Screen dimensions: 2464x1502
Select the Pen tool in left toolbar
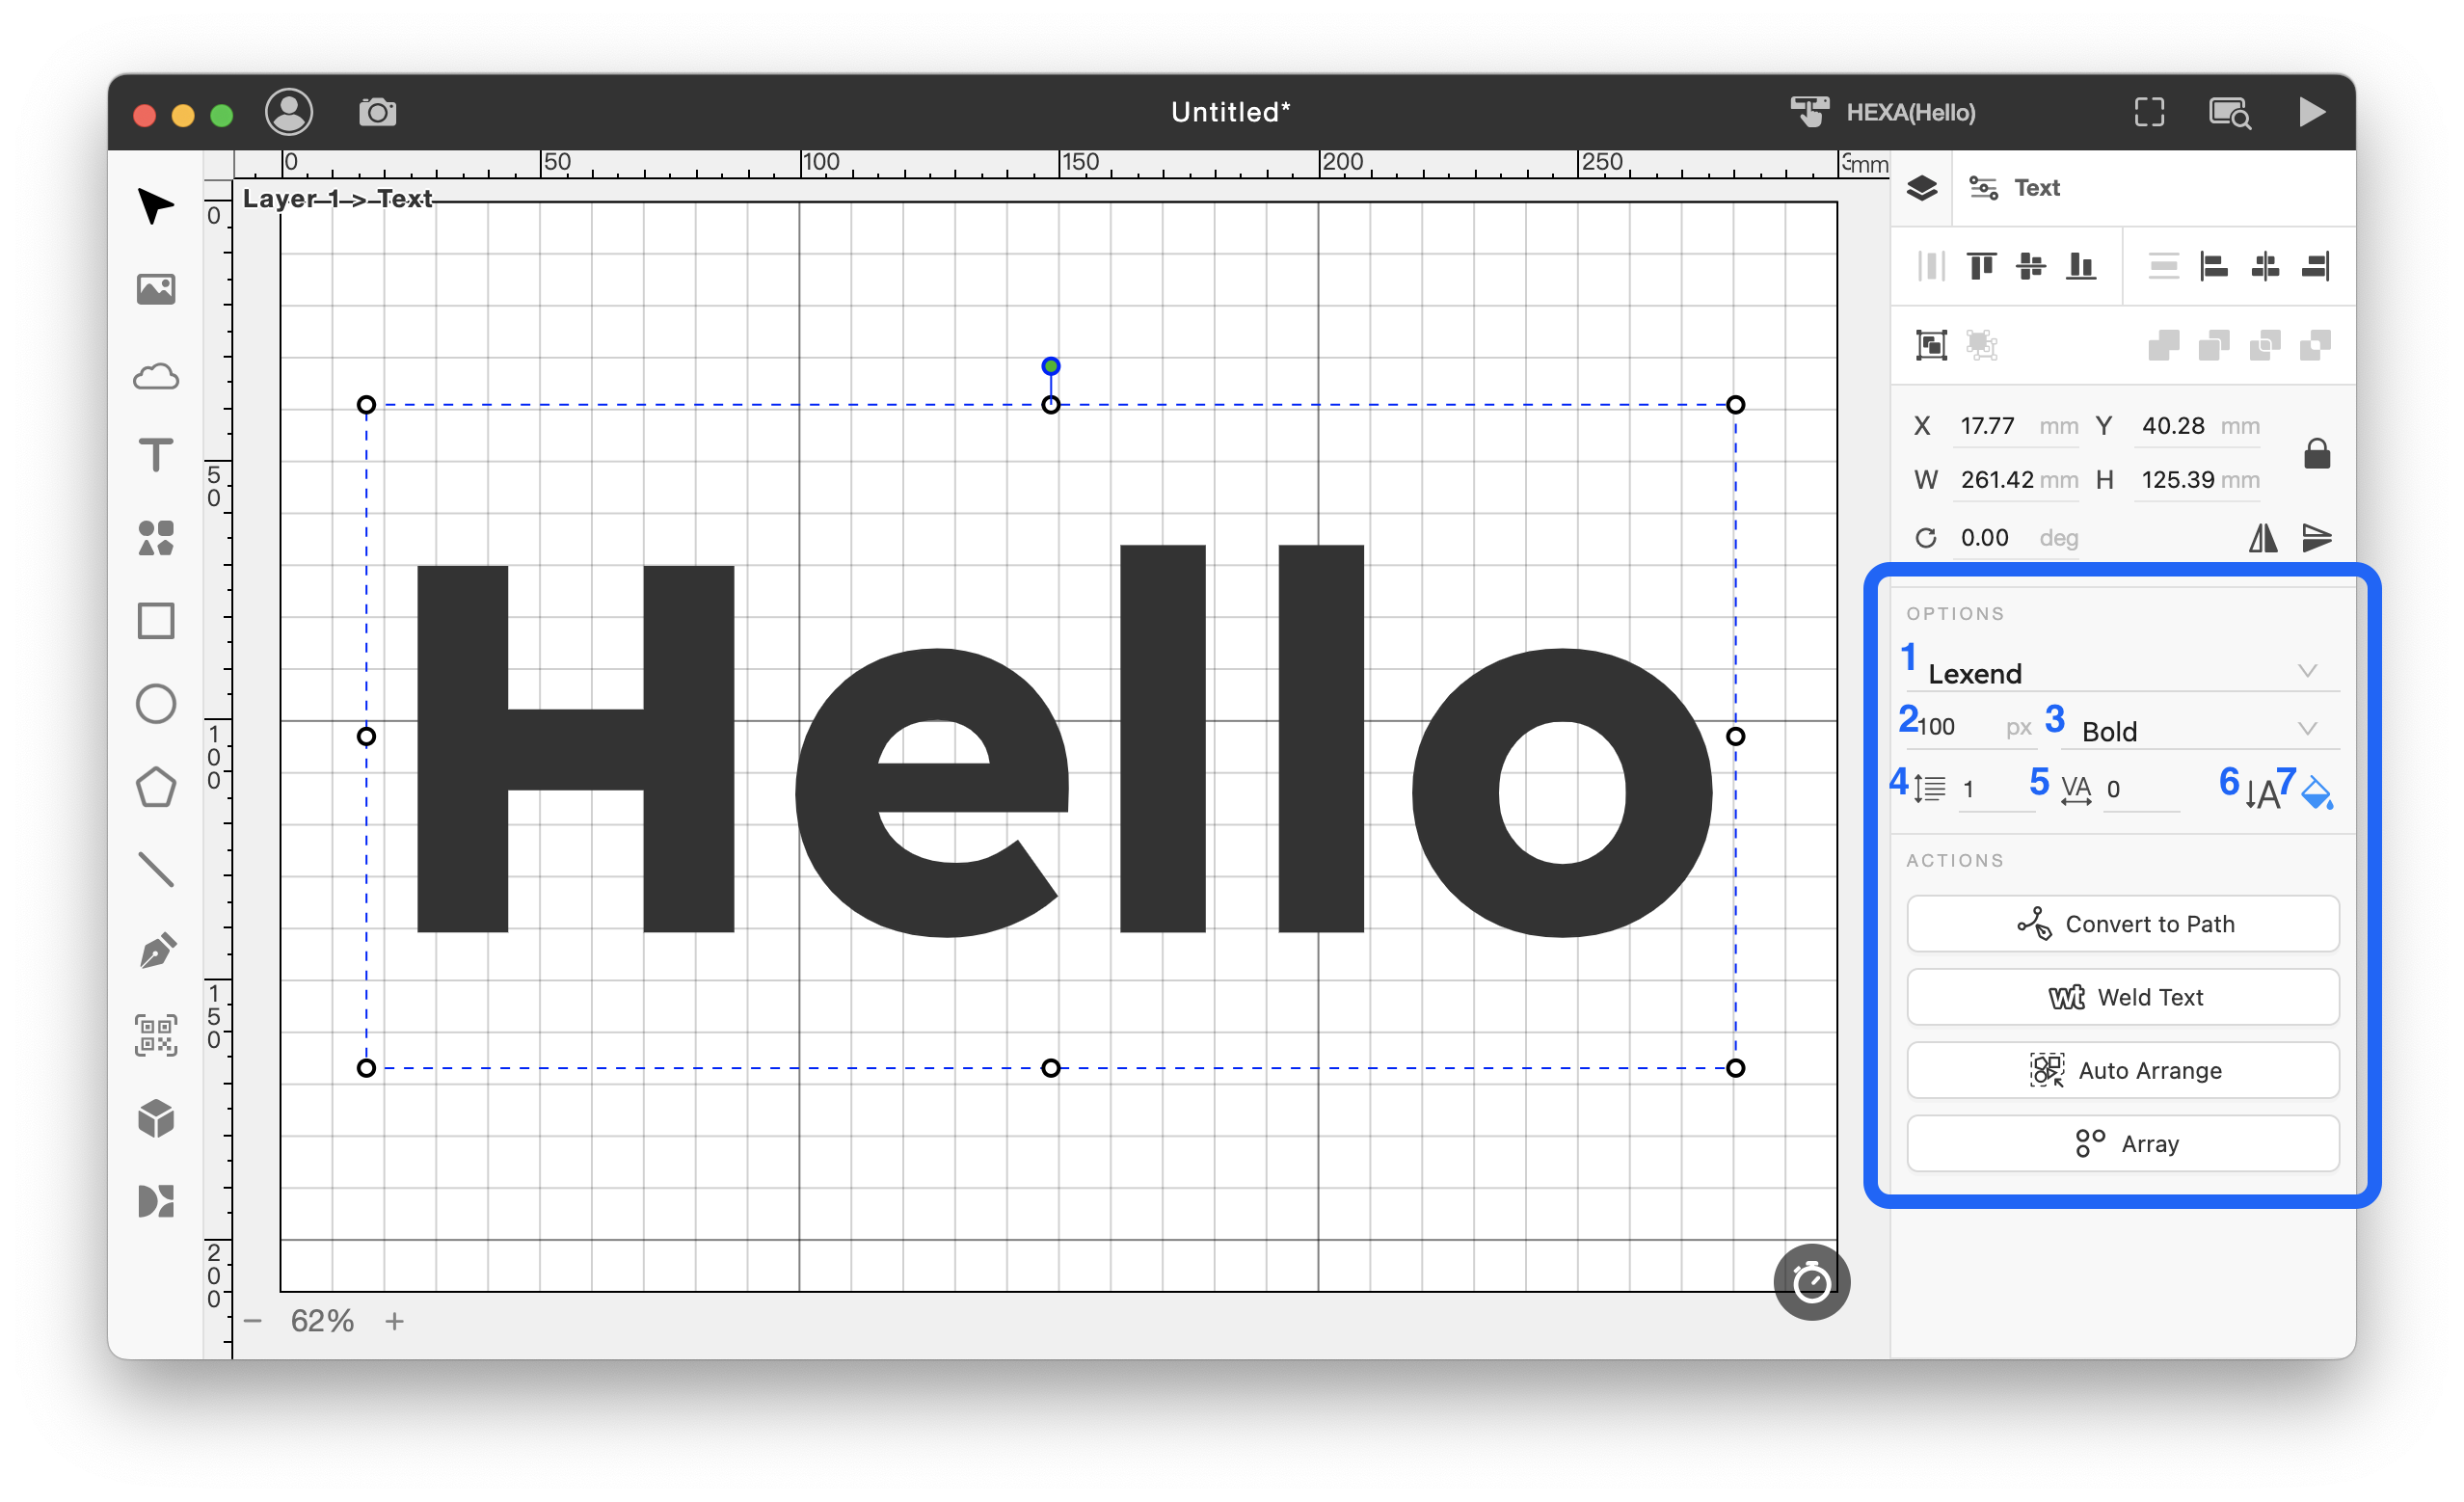click(156, 951)
